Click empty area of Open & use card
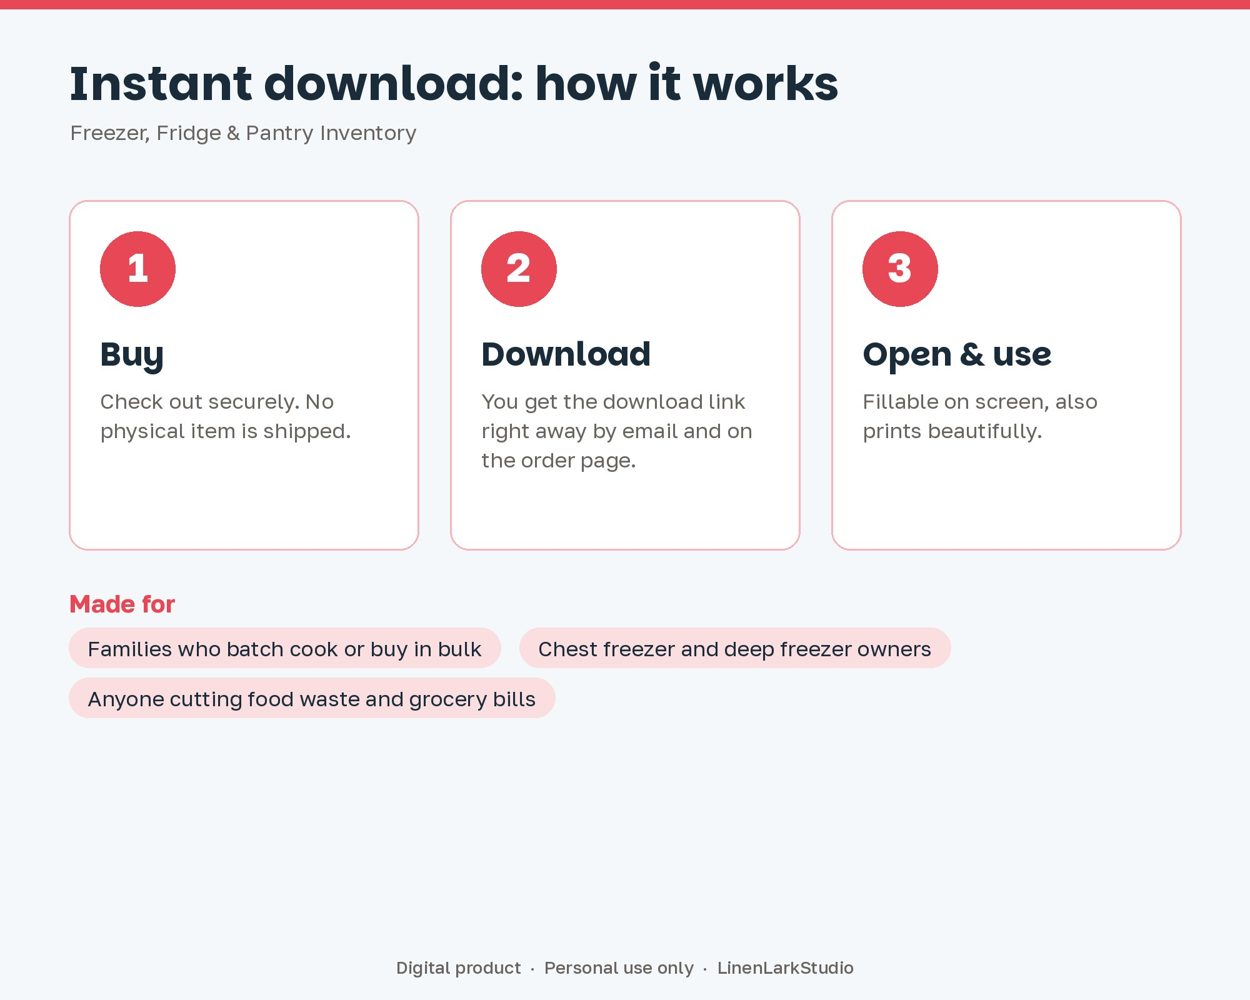 point(1006,500)
